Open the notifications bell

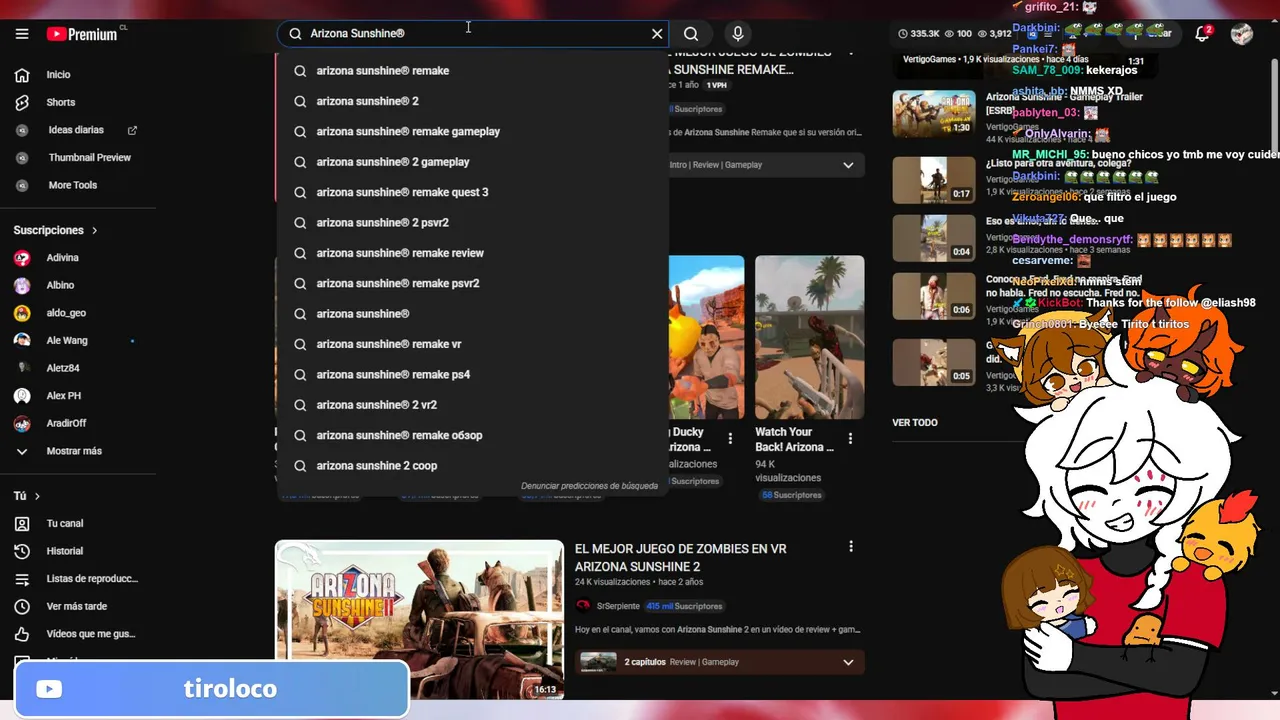click(1203, 33)
